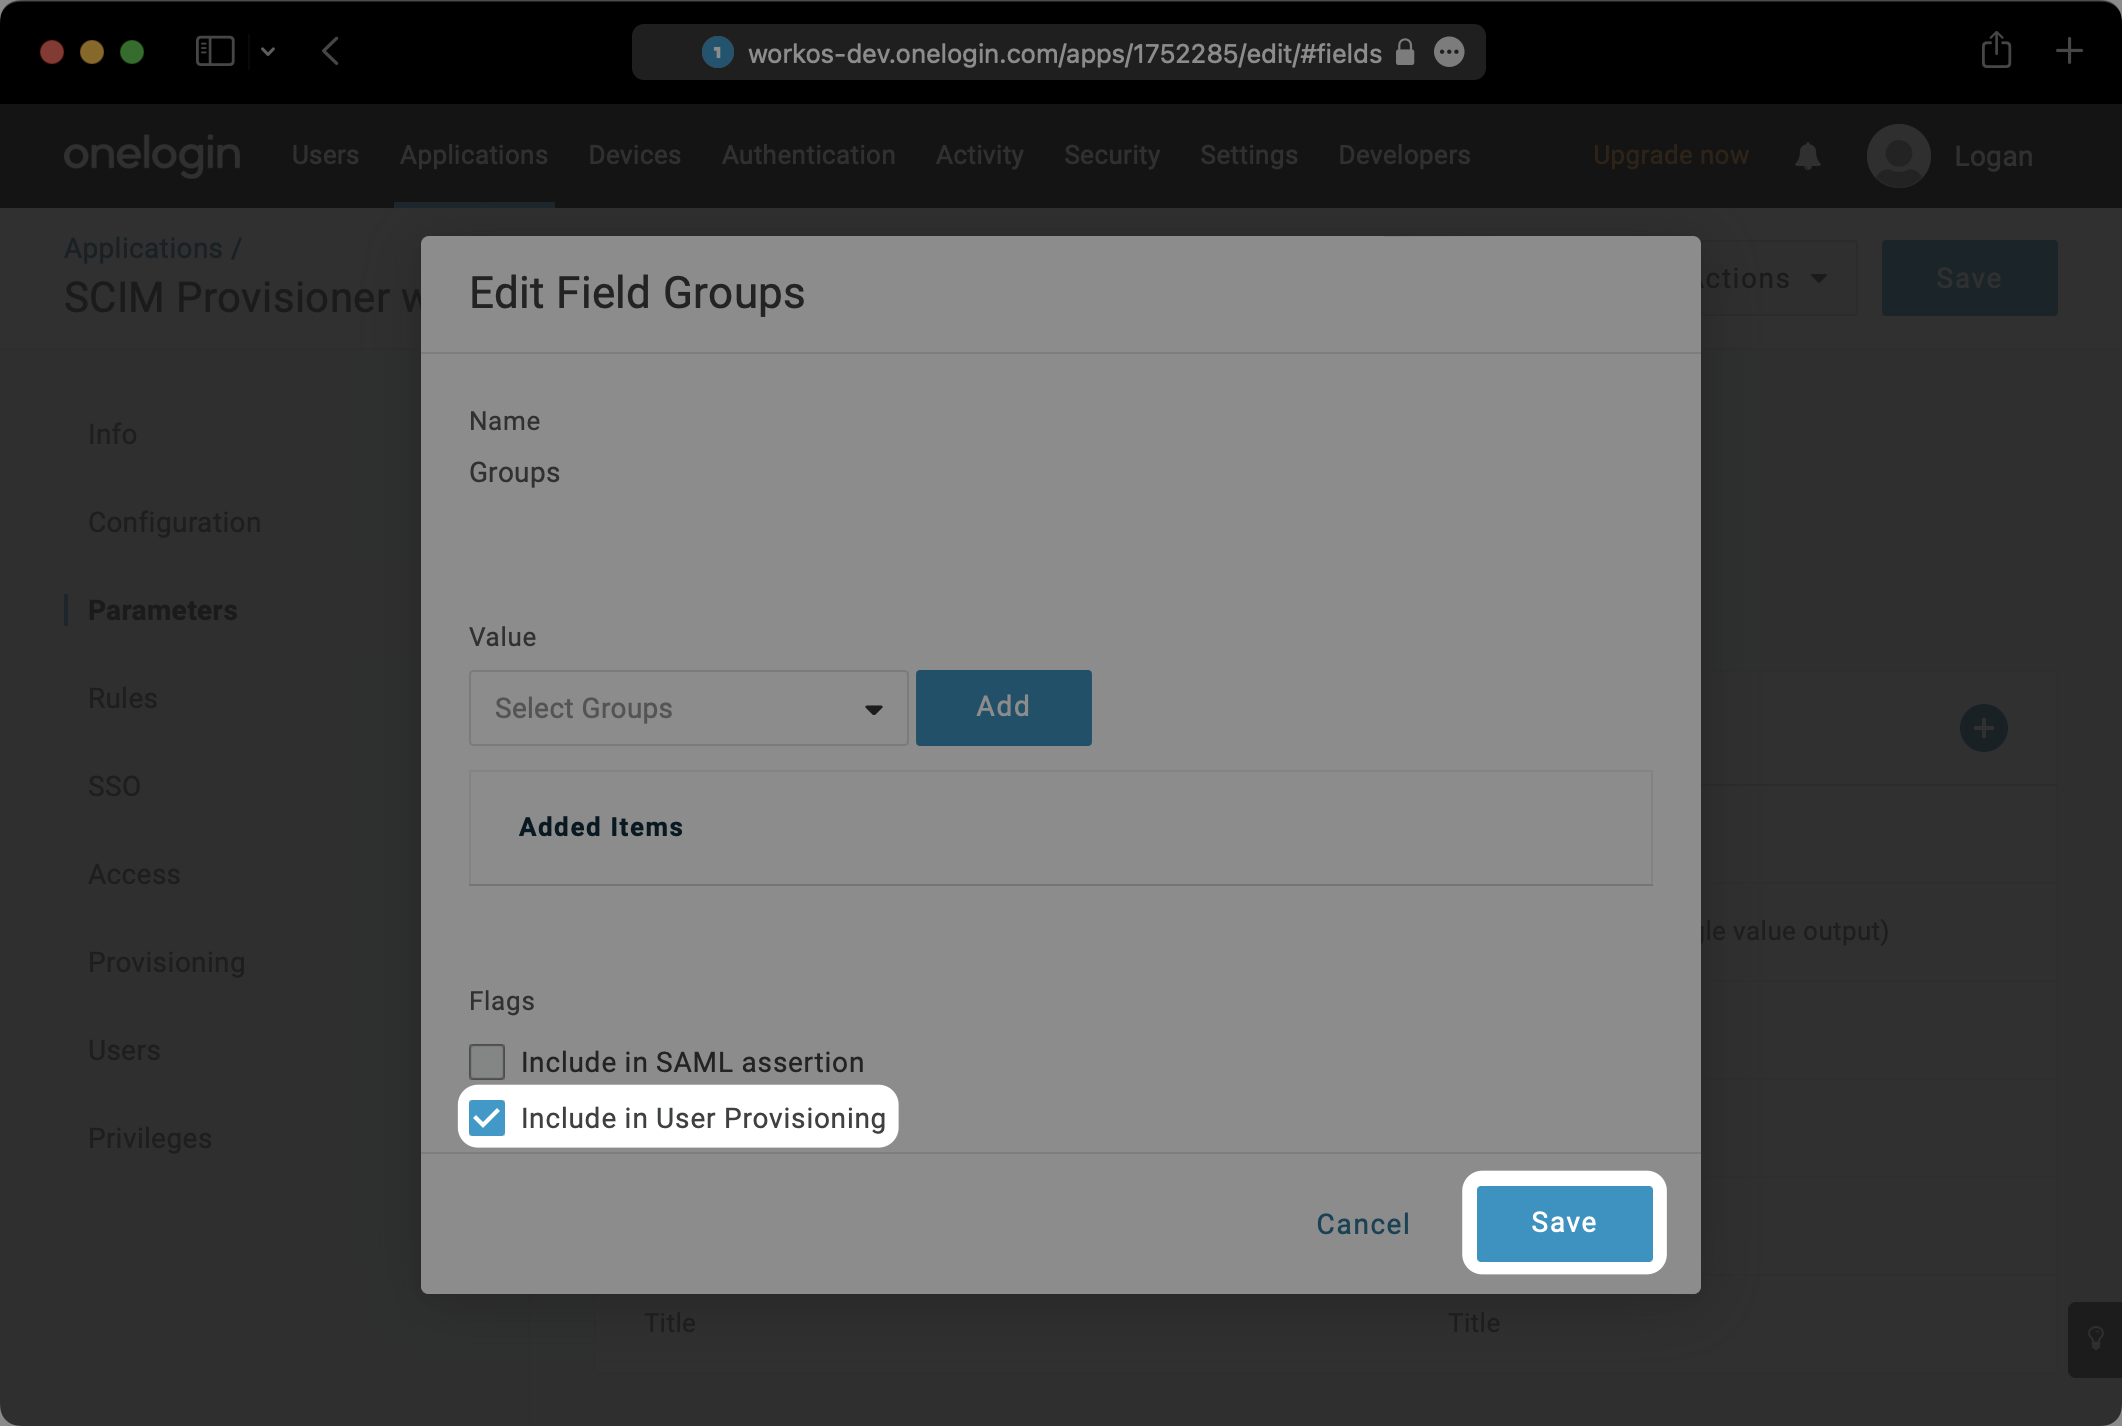Open the Applications menu in the navigation
The image size is (2122, 1426).
473,155
